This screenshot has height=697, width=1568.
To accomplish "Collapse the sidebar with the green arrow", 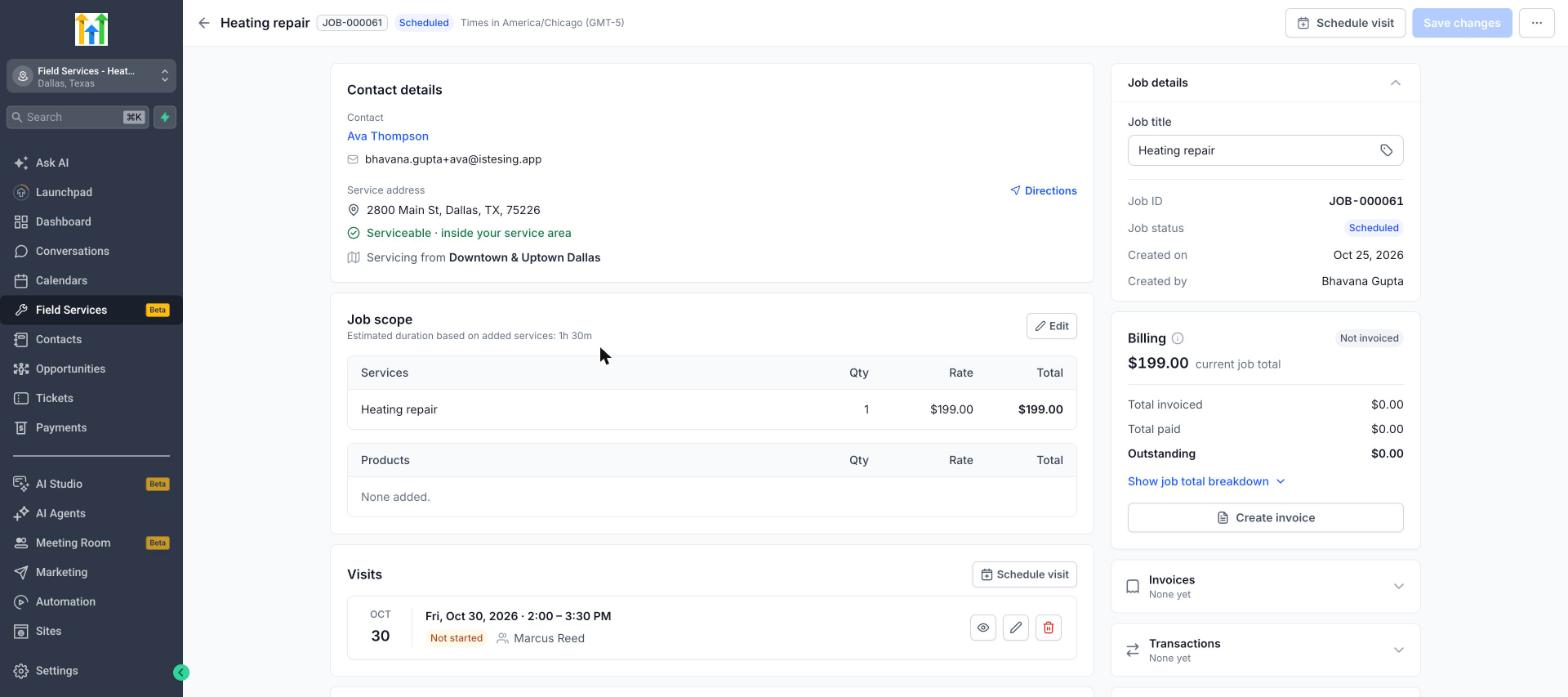I will pos(181,672).
